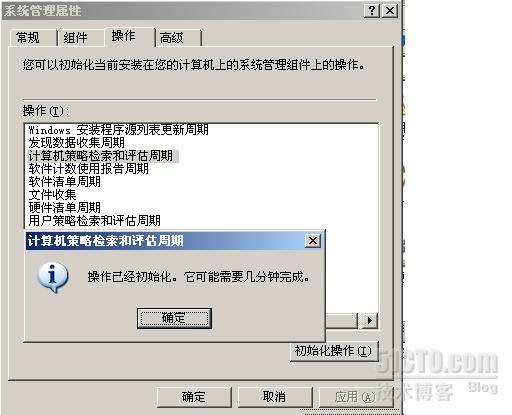This screenshot has width=512, height=415.
Task: Close the 计算机策略检索和评估周期 message box
Action: pyautogui.click(x=313, y=240)
